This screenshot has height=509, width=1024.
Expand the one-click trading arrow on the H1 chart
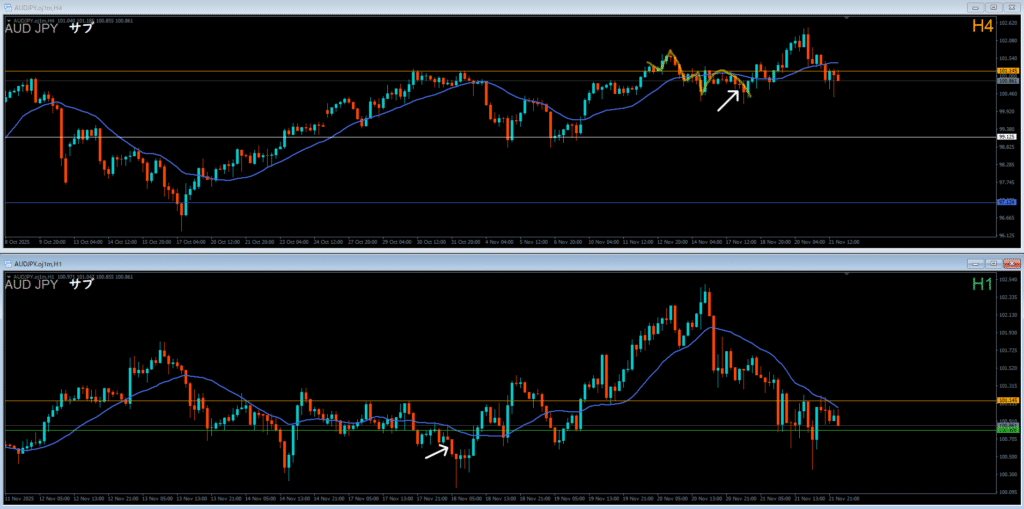tap(8, 278)
